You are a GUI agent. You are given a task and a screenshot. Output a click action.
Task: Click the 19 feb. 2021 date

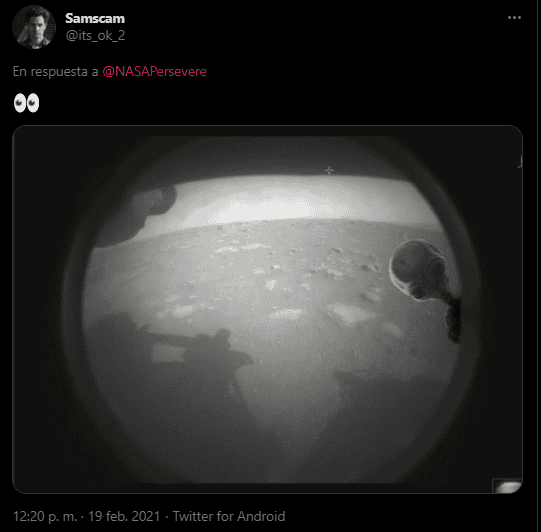click(124, 516)
